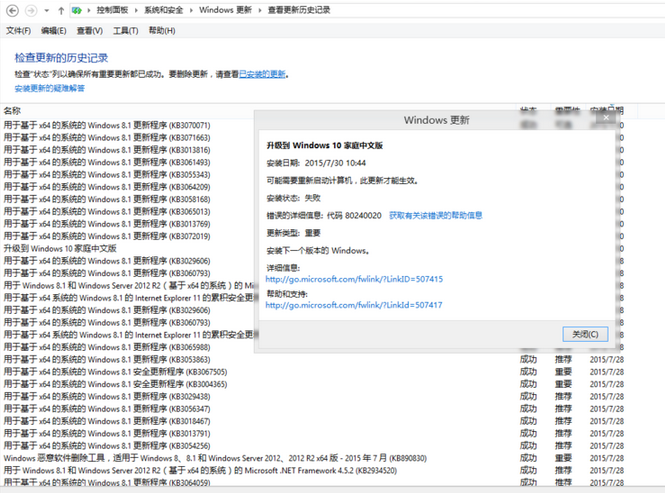Select Windows 更新 in the breadcrumb path

[225, 10]
